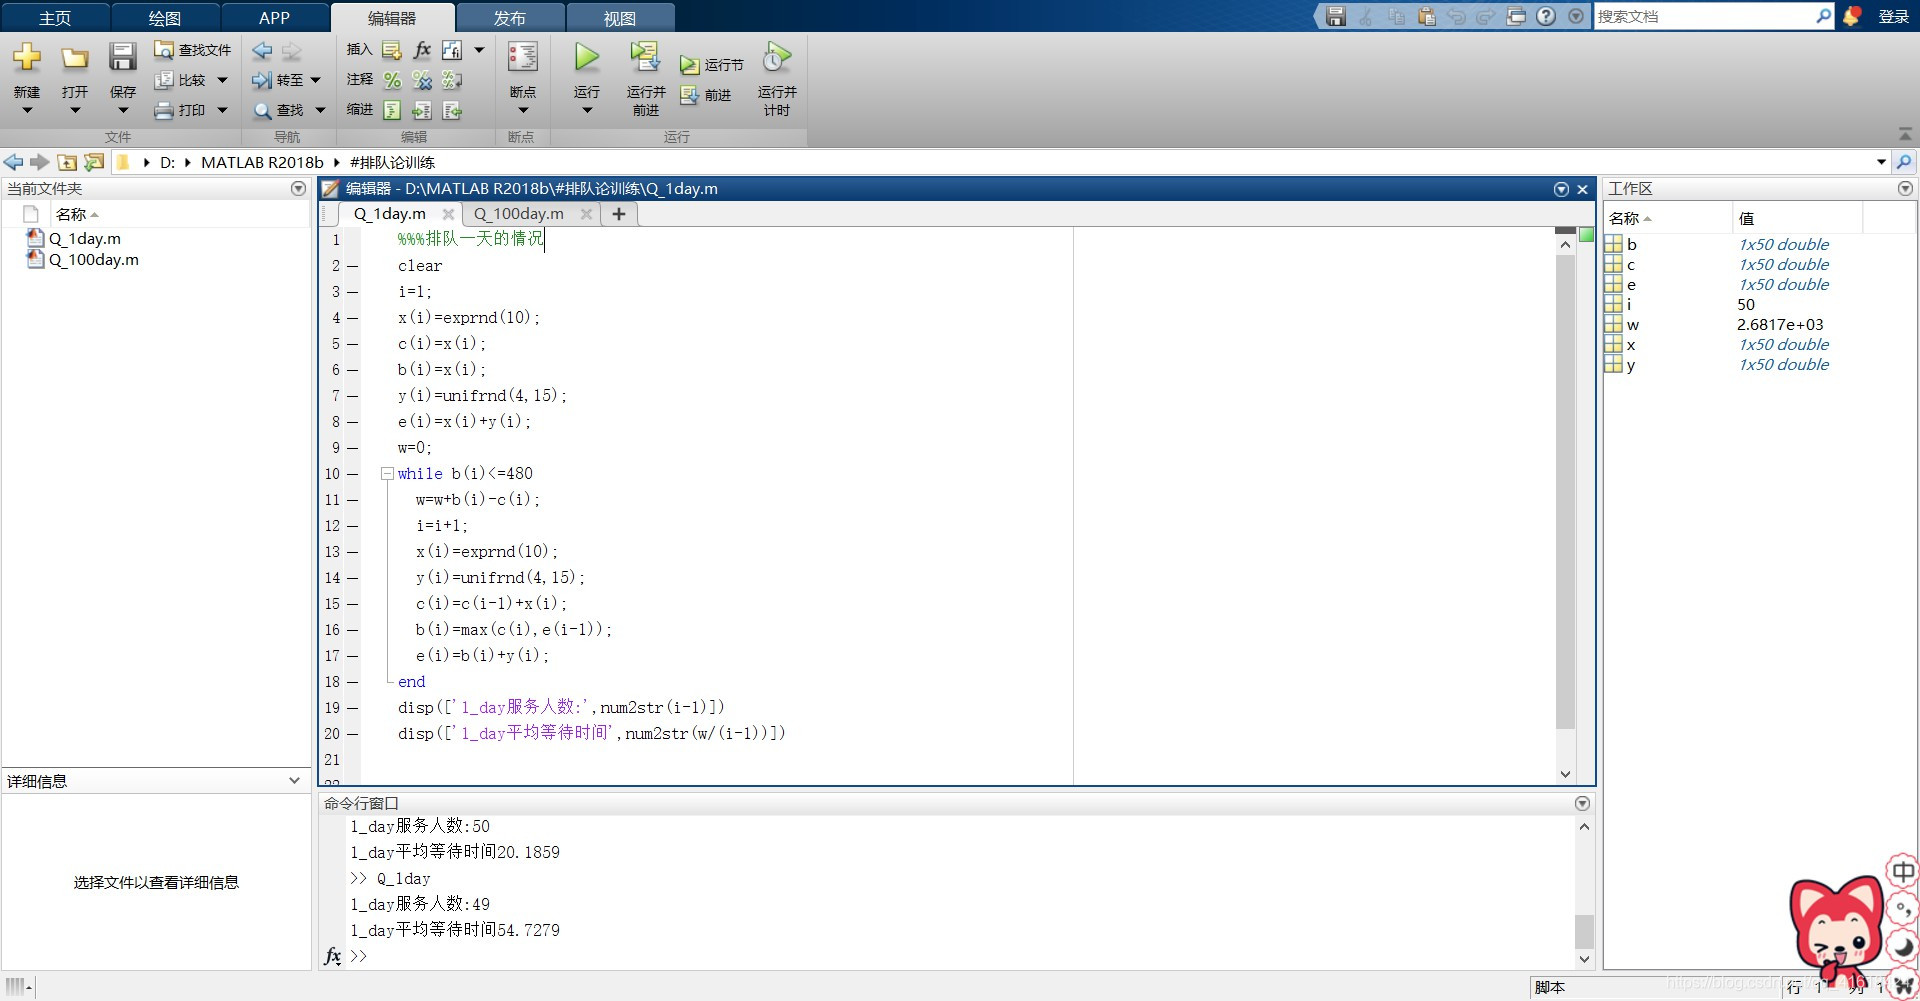Sort Current Folder by Name column header
Image resolution: width=1920 pixels, height=1001 pixels.
point(76,215)
